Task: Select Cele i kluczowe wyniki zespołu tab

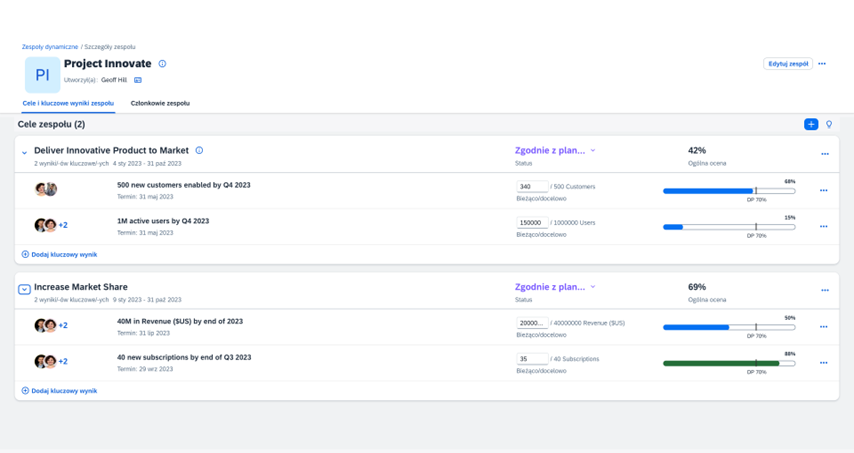Action: tap(68, 103)
